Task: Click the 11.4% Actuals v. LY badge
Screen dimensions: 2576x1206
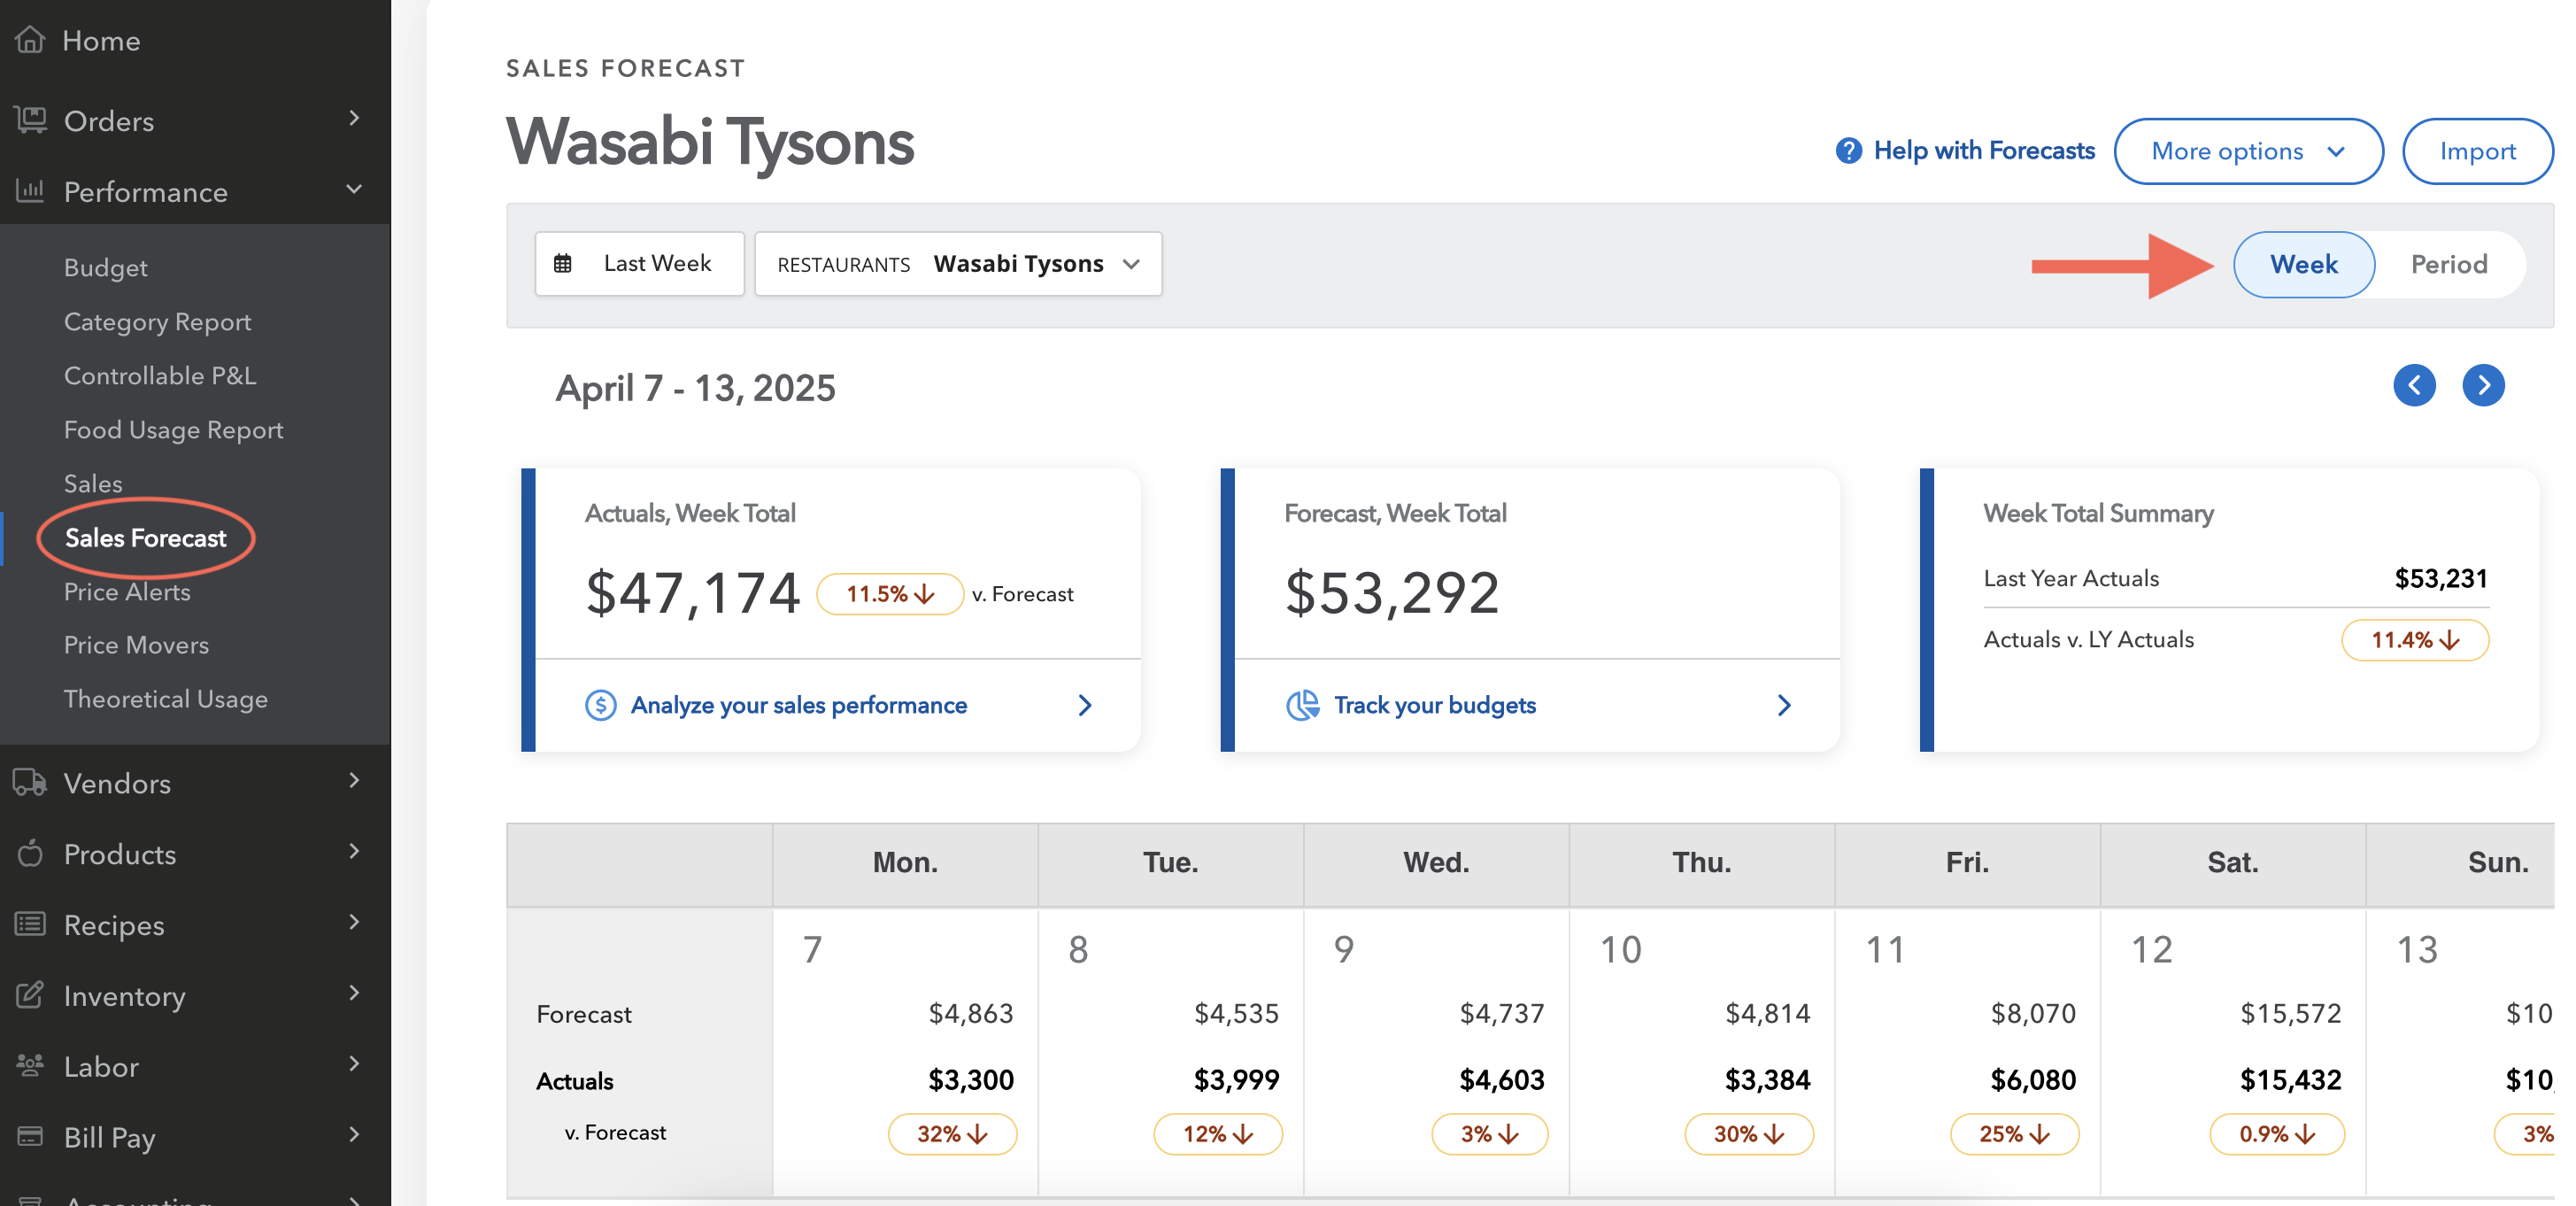Action: click(2415, 640)
